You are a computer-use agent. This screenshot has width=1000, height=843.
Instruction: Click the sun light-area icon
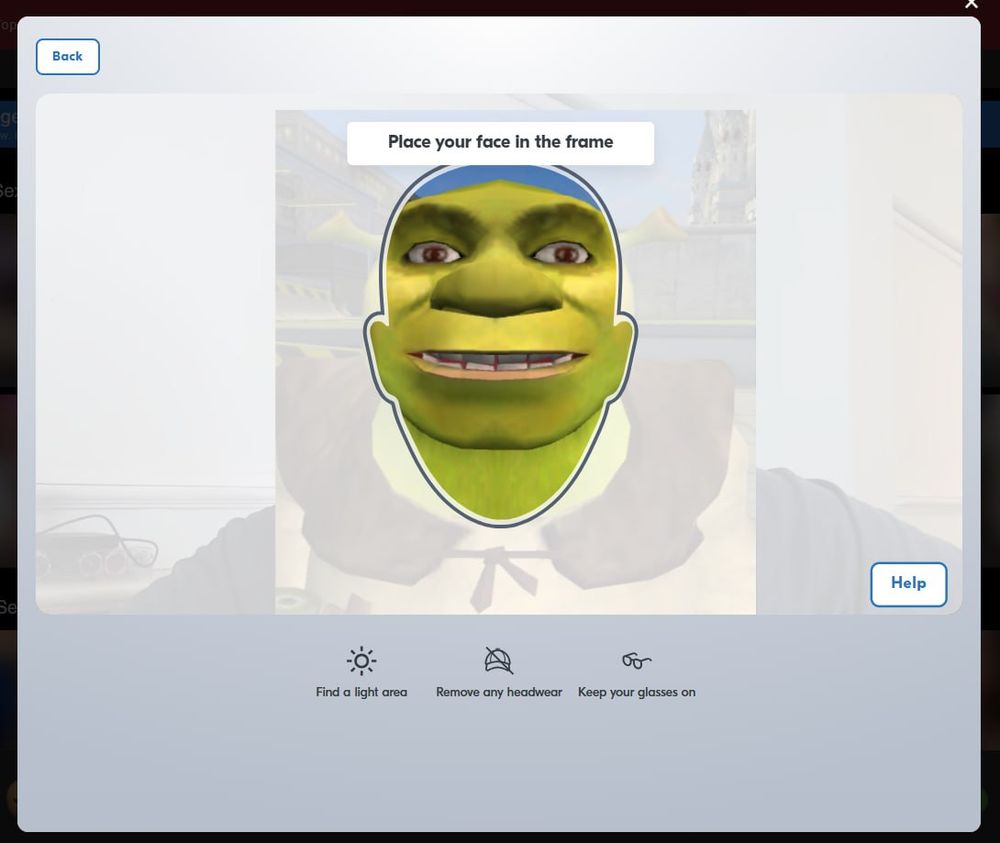[361, 661]
